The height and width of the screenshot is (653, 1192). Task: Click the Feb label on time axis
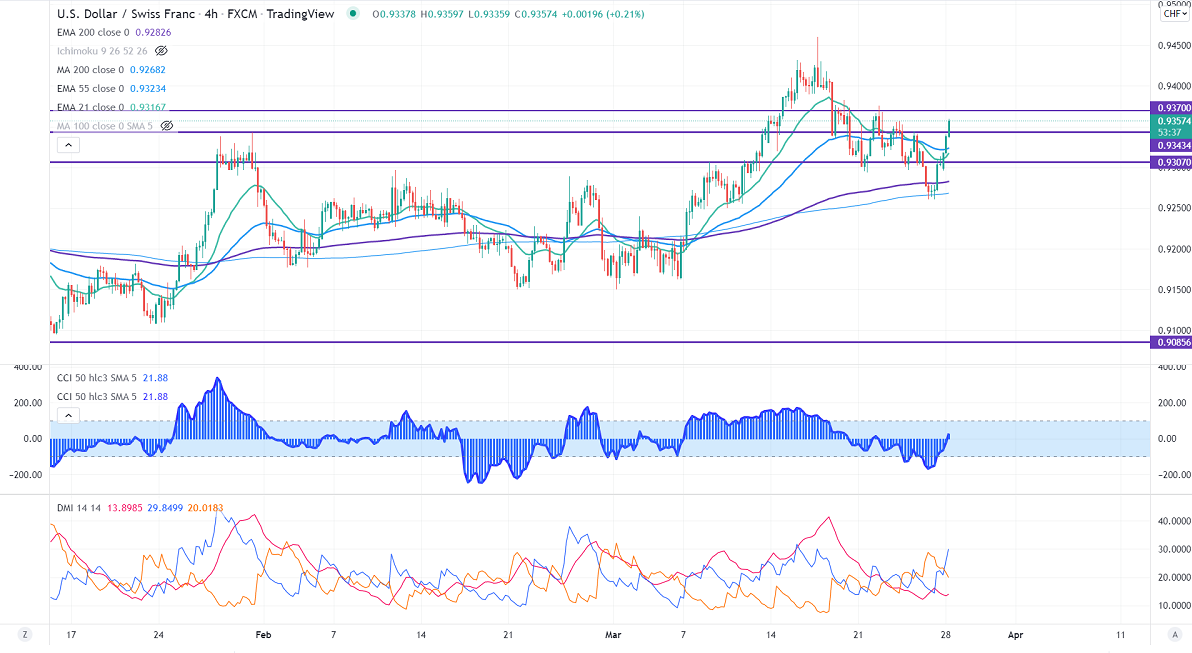pos(263,635)
